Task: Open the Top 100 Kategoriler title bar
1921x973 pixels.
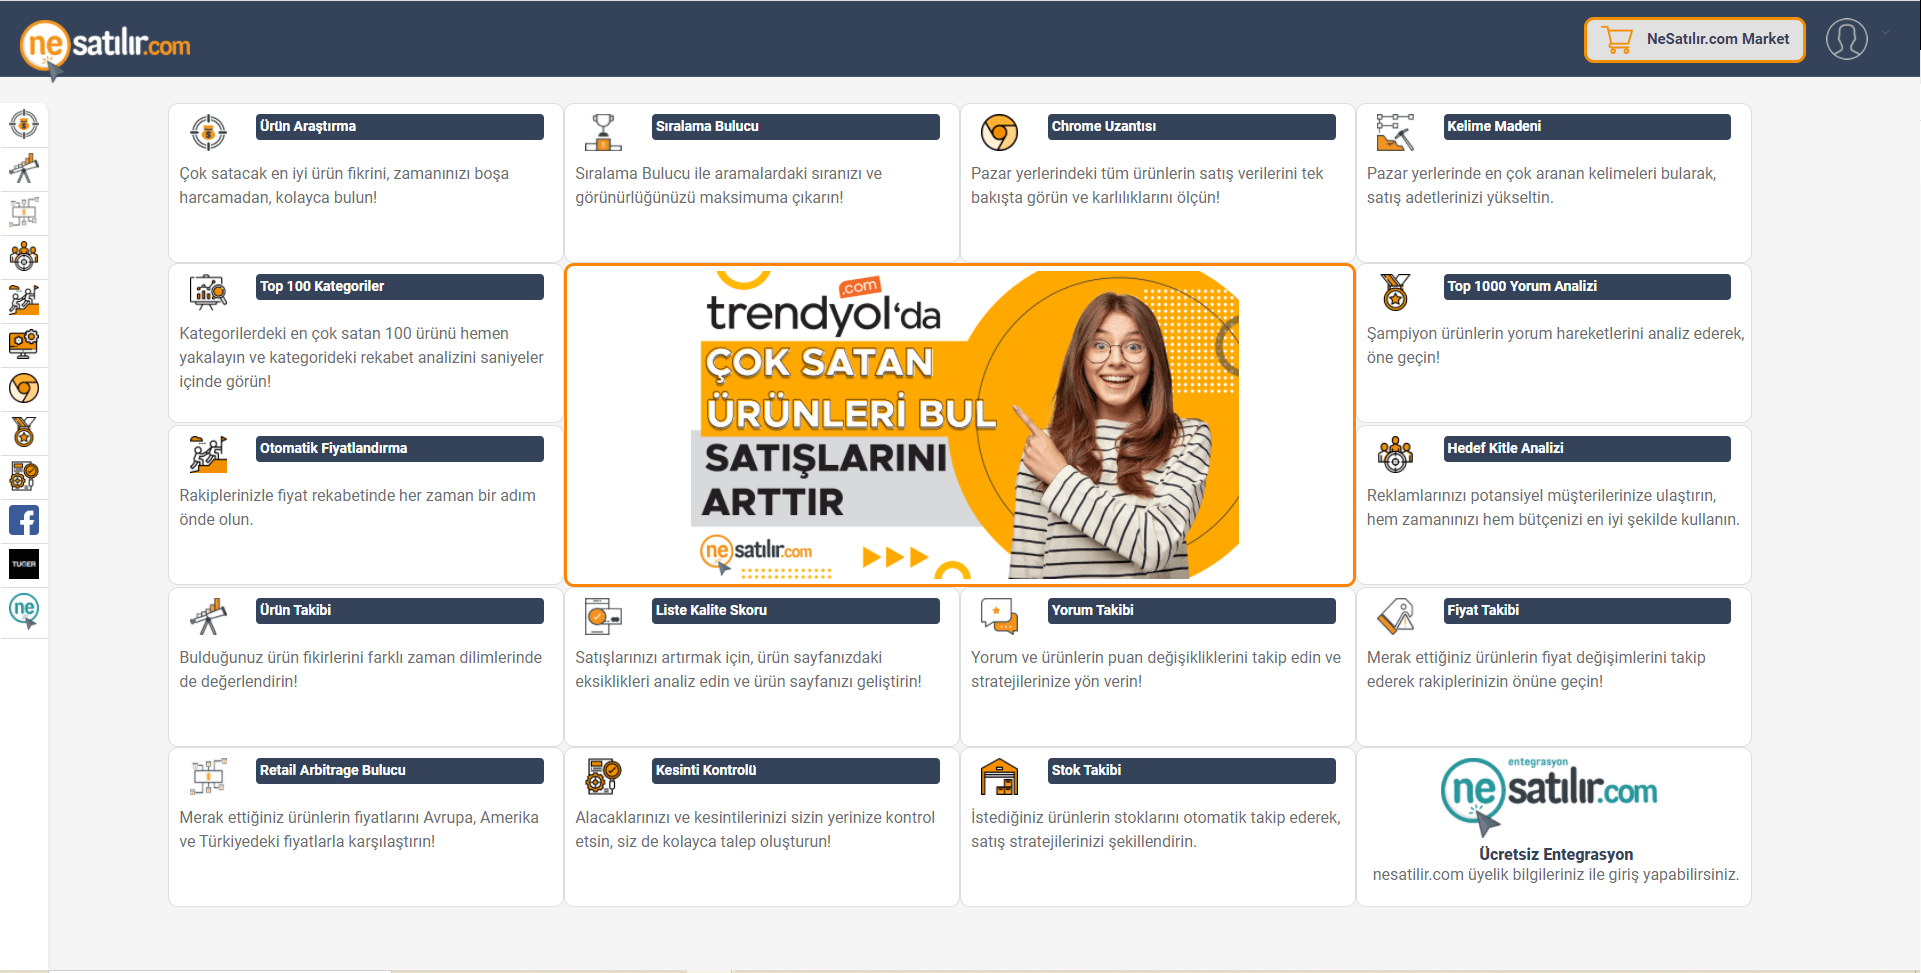Action: coord(399,287)
